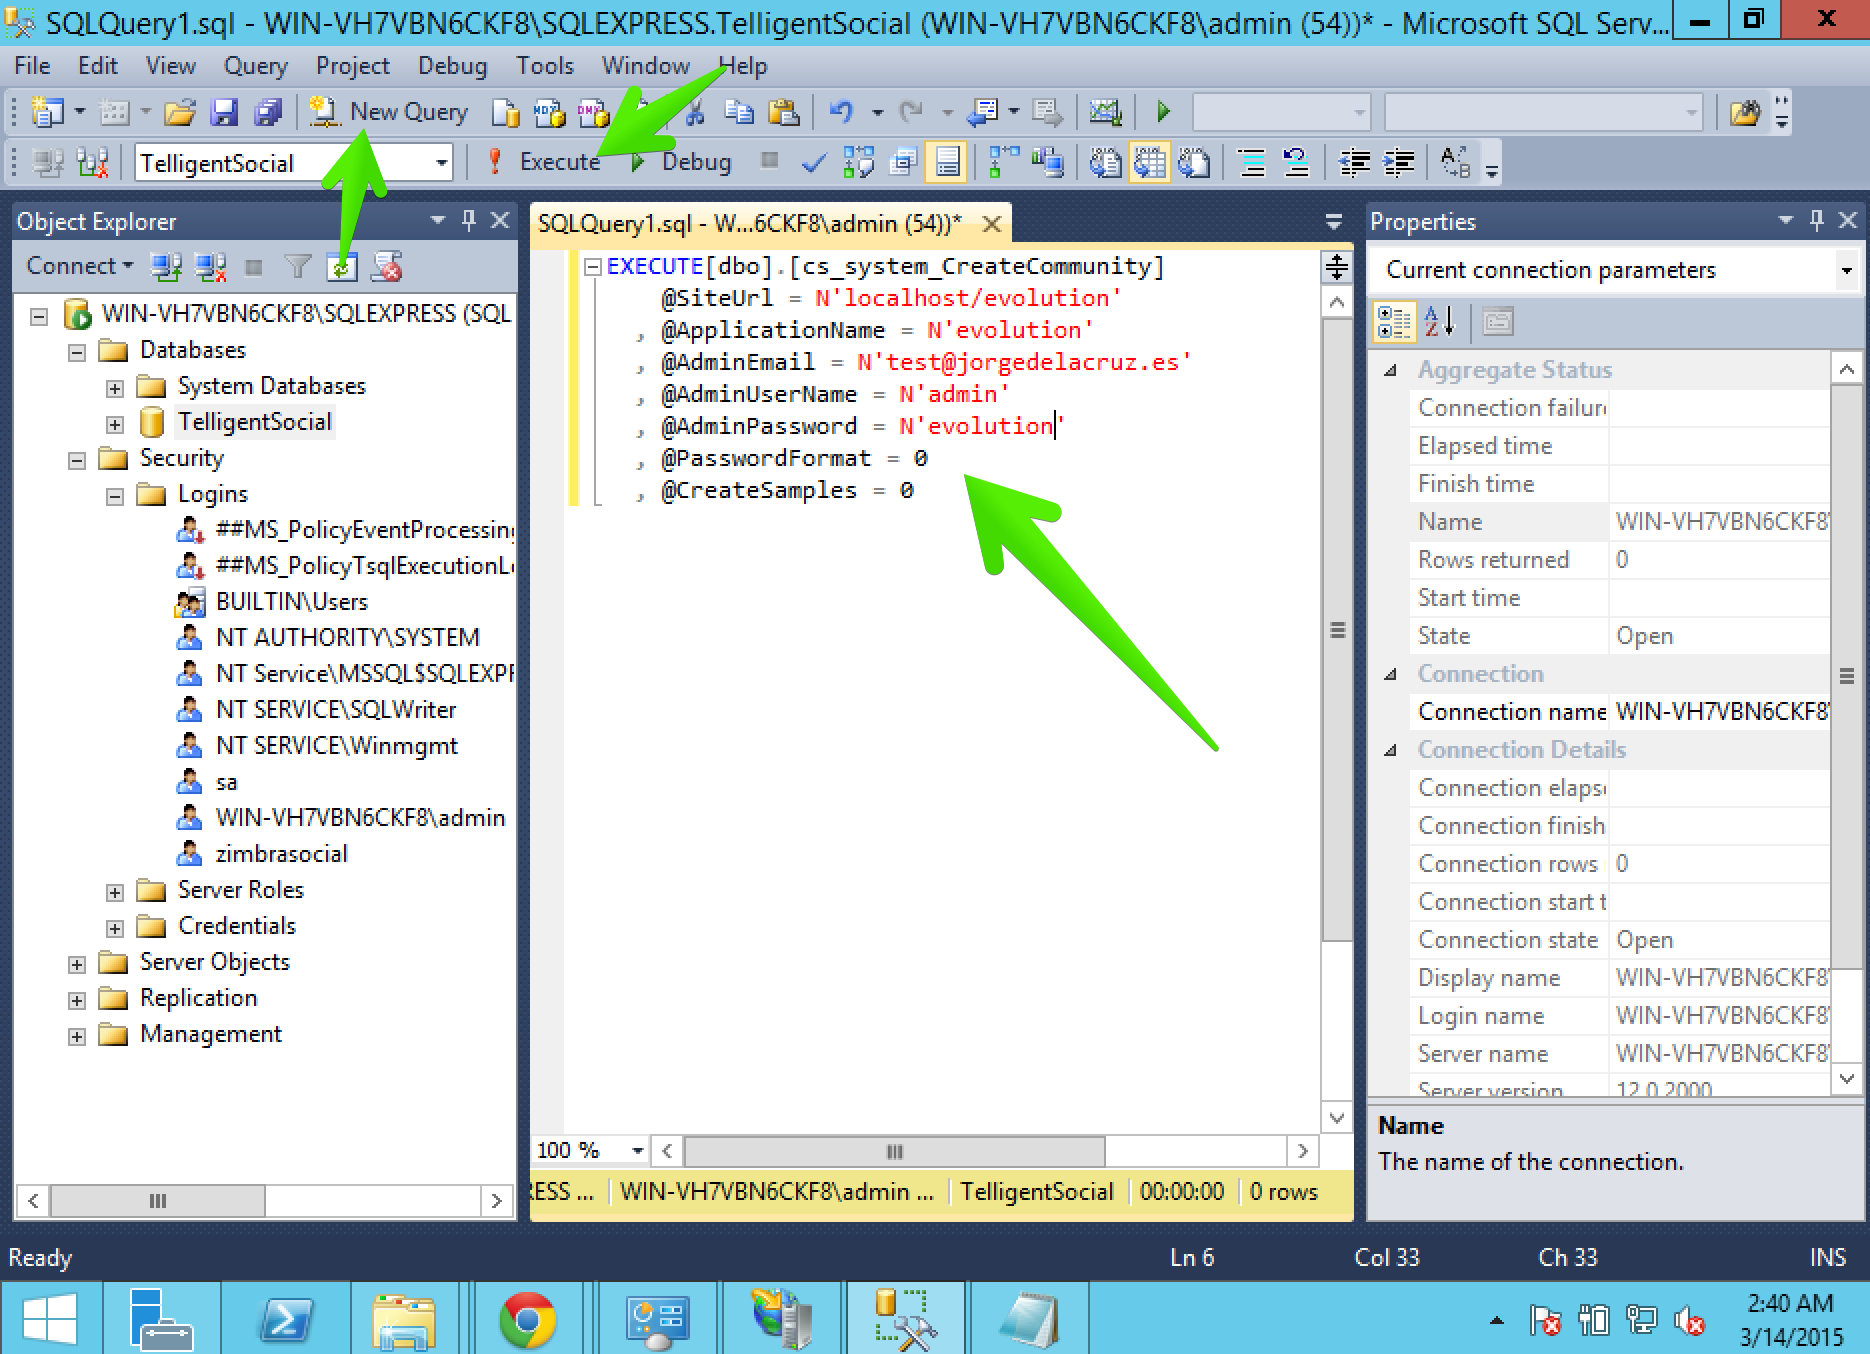Click the Query Options icon

(903, 162)
